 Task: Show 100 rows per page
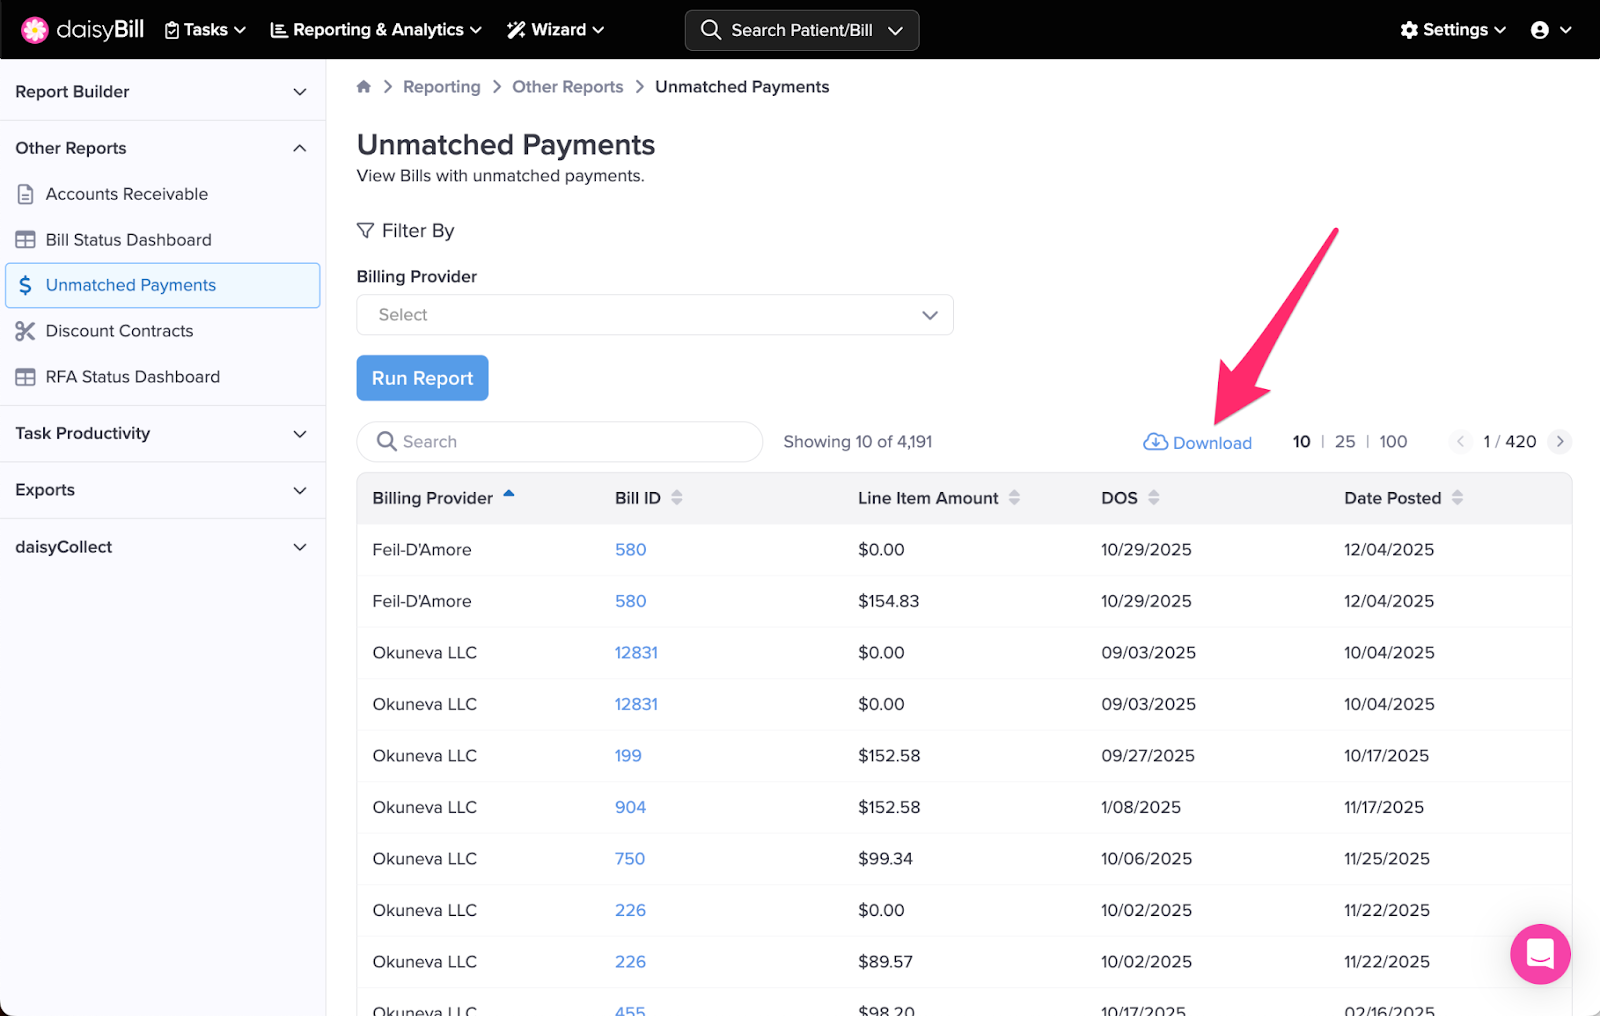tap(1393, 442)
